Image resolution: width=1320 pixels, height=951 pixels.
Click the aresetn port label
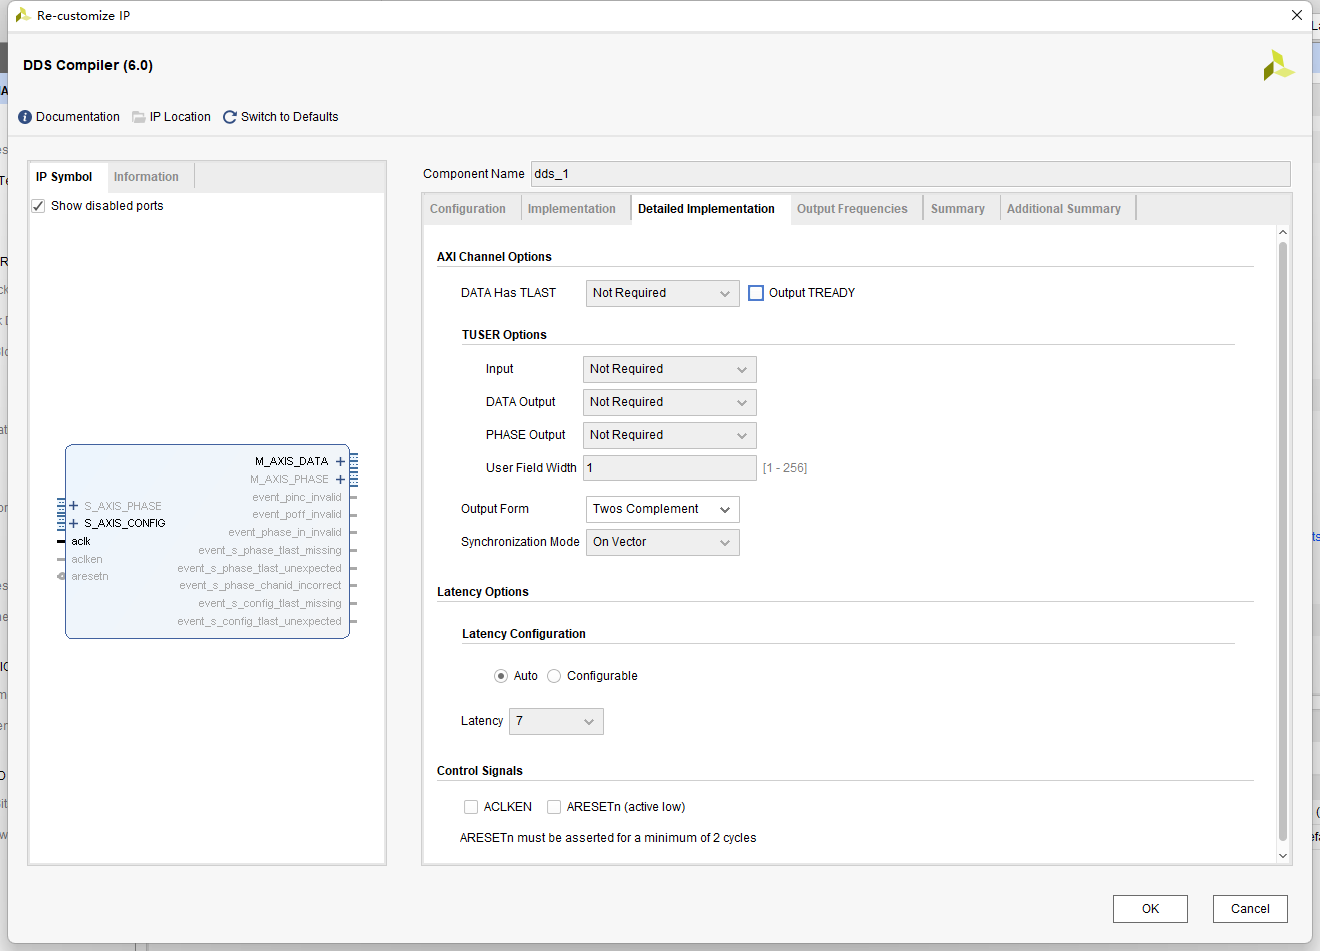pos(90,577)
